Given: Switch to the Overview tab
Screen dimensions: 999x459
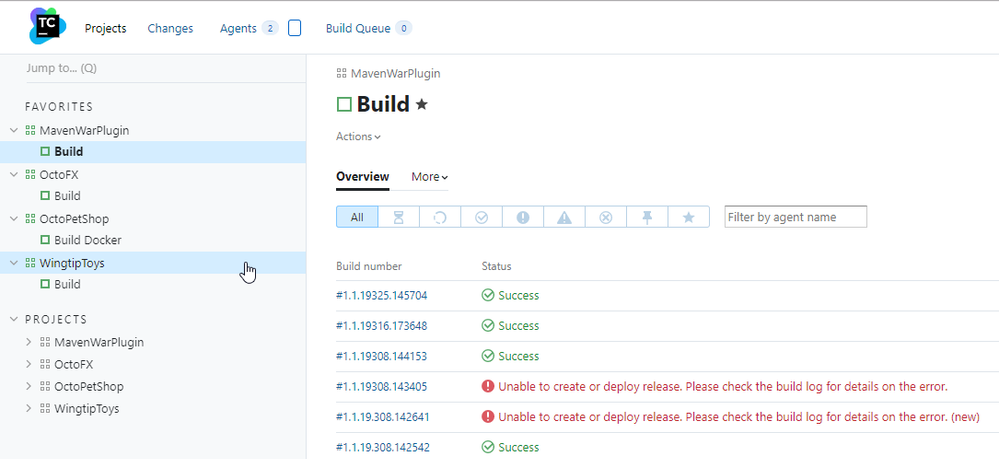Looking at the screenshot, I should pyautogui.click(x=363, y=177).
